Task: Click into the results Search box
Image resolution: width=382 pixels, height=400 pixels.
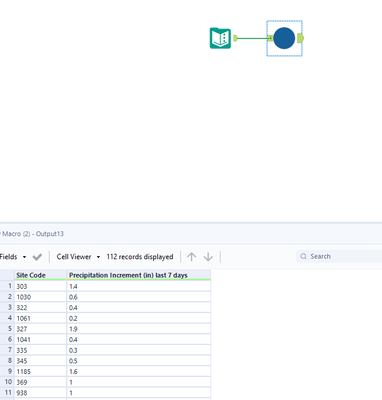Action: 339,256
